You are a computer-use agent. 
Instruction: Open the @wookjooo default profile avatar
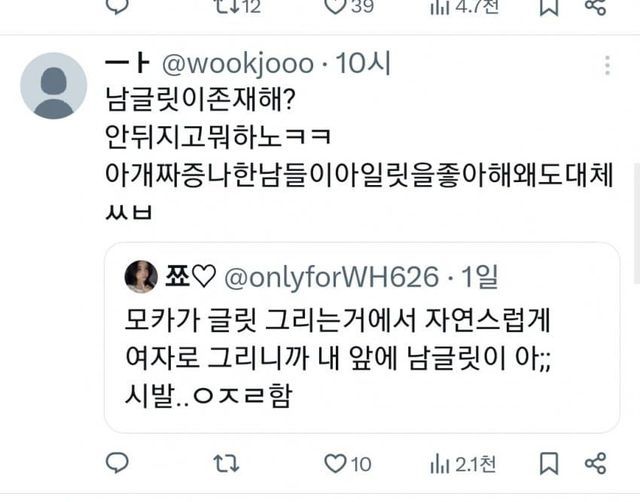pos(53,85)
